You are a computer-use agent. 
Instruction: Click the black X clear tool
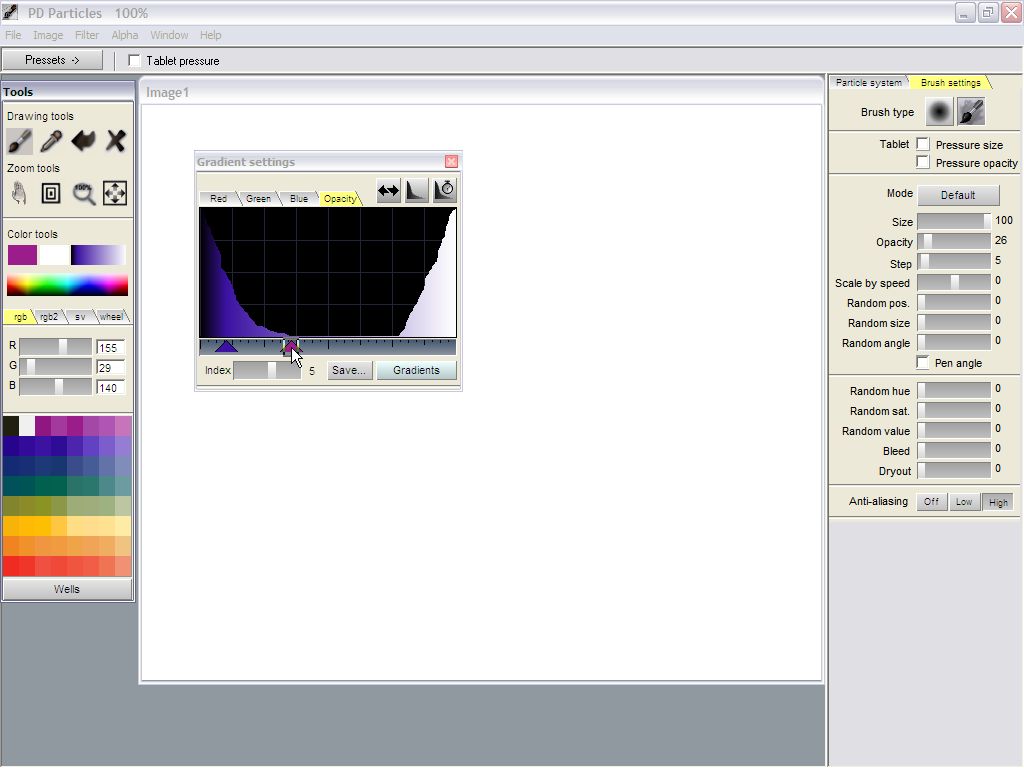point(116,141)
